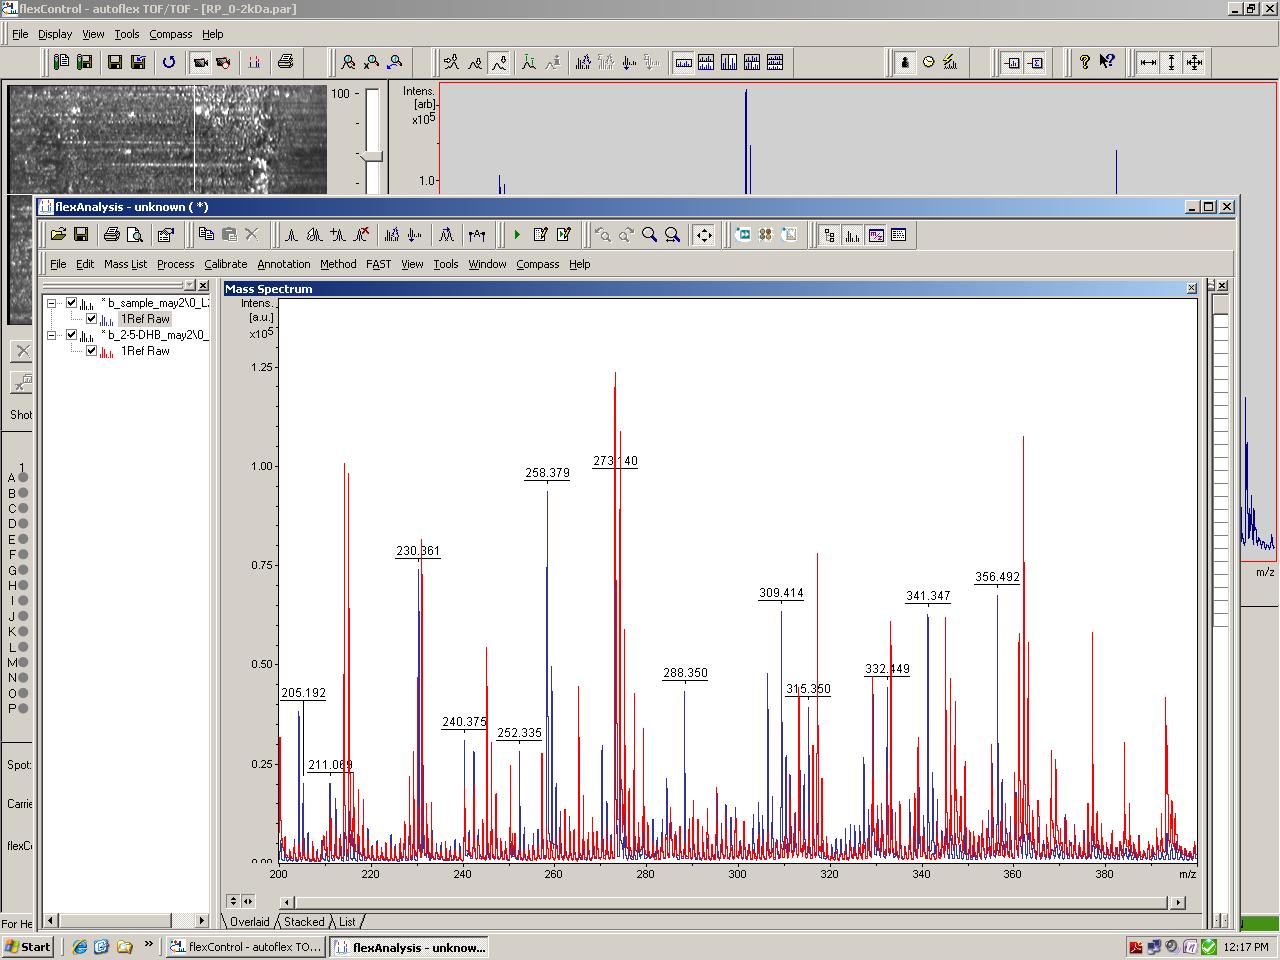1280x960 pixels.
Task: Switch to the List view tab
Action: pos(347,922)
